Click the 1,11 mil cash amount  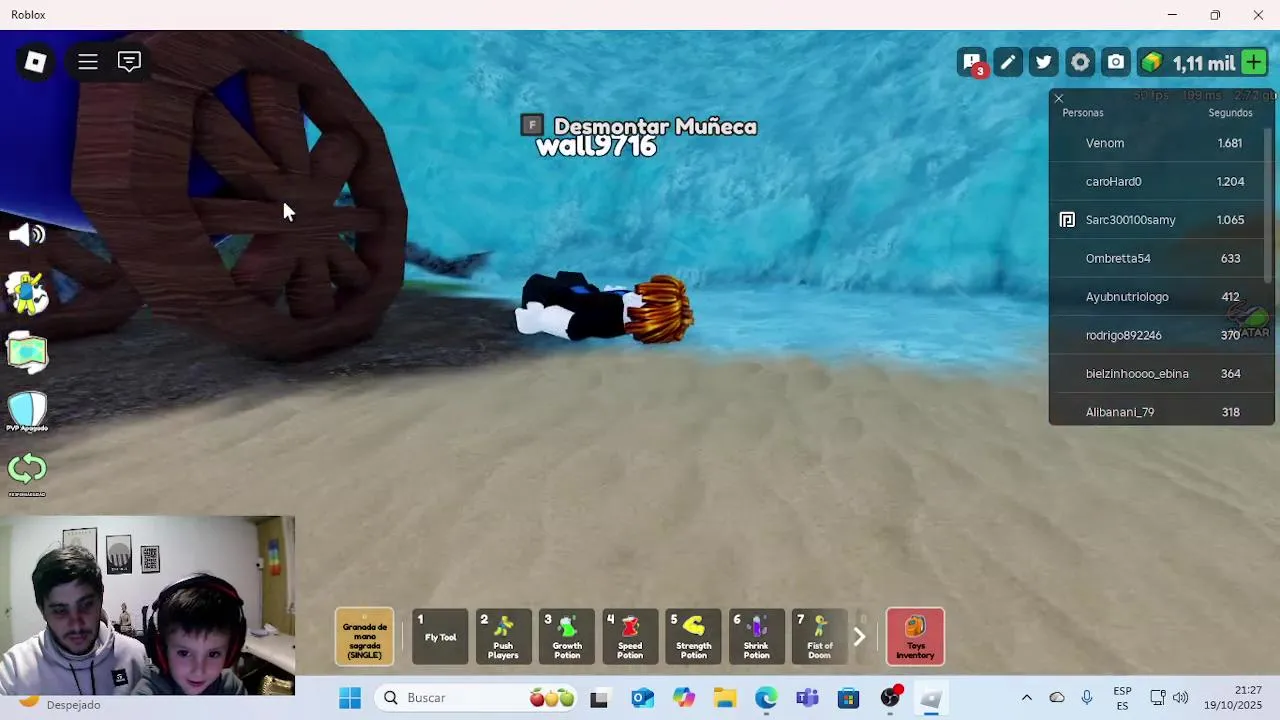(x=1204, y=63)
